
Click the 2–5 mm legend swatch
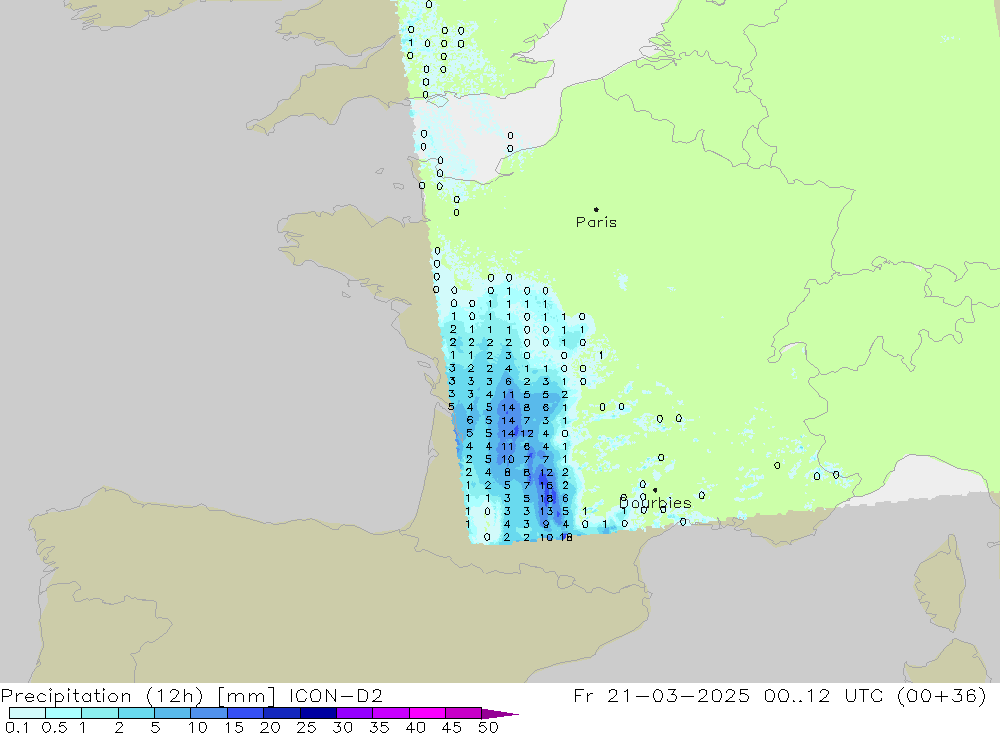pos(136,713)
